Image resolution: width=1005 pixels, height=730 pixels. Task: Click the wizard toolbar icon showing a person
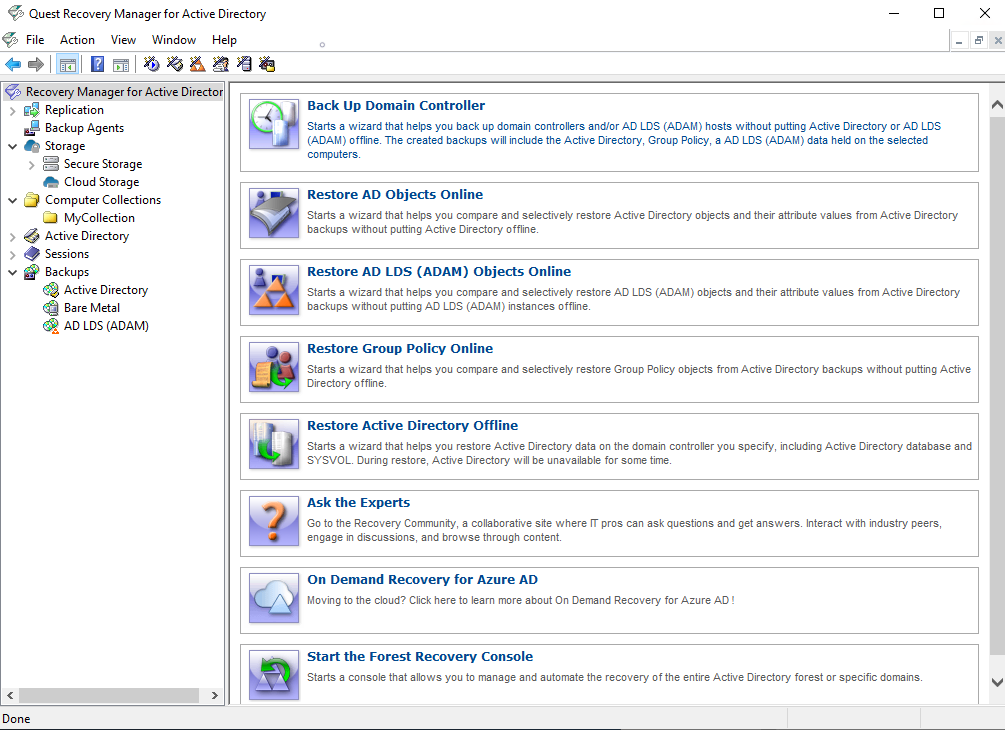(220, 64)
